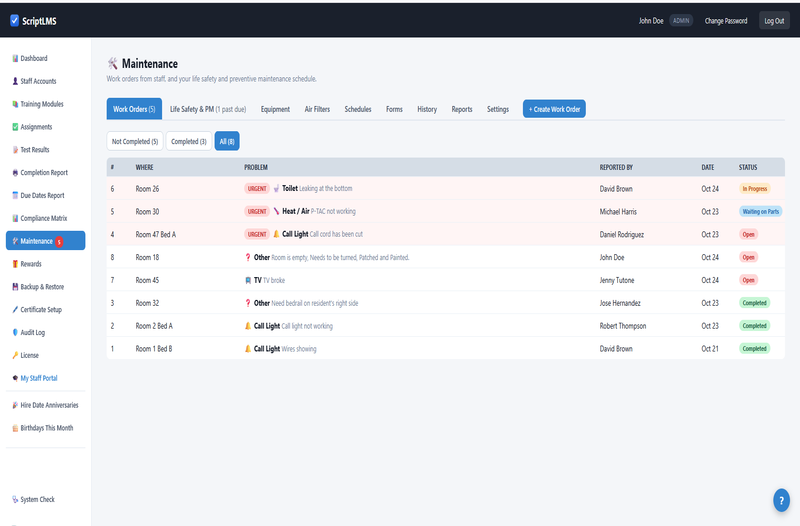Open the maintenance Settings tab
800x526 pixels.
pos(497,109)
